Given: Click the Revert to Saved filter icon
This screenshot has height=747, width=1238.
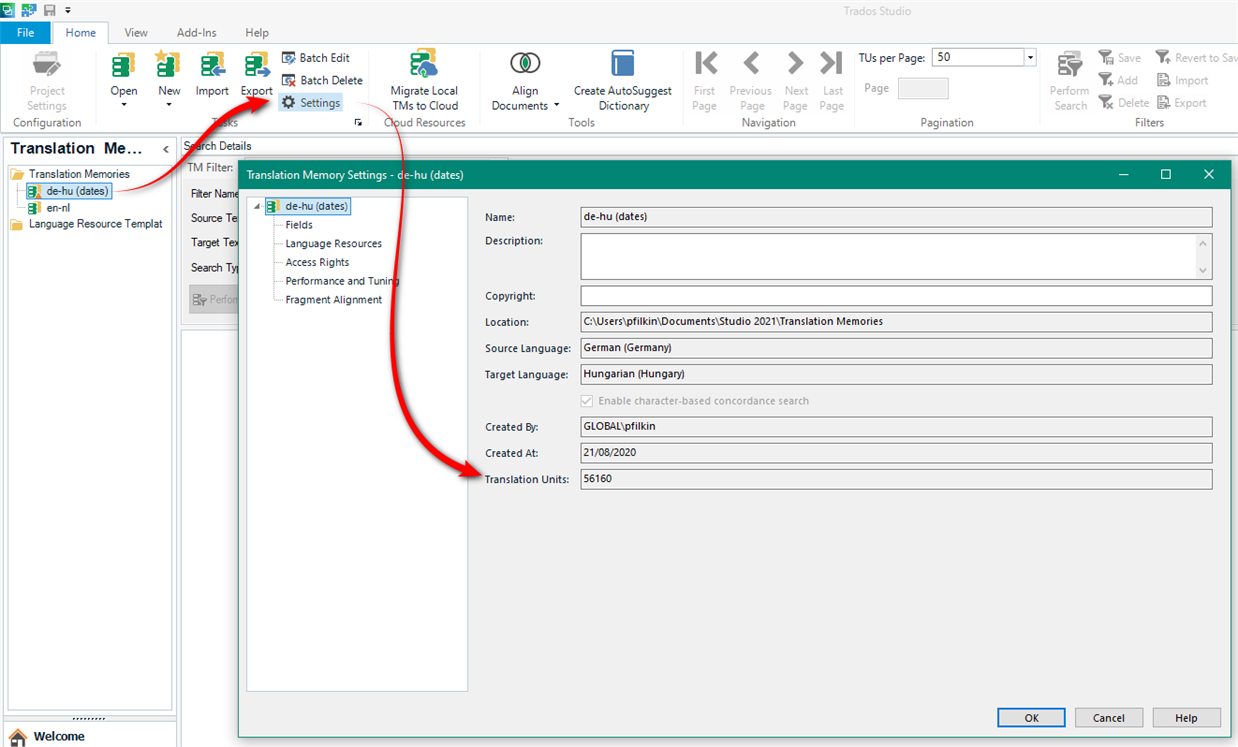Looking at the screenshot, I should tap(1164, 58).
